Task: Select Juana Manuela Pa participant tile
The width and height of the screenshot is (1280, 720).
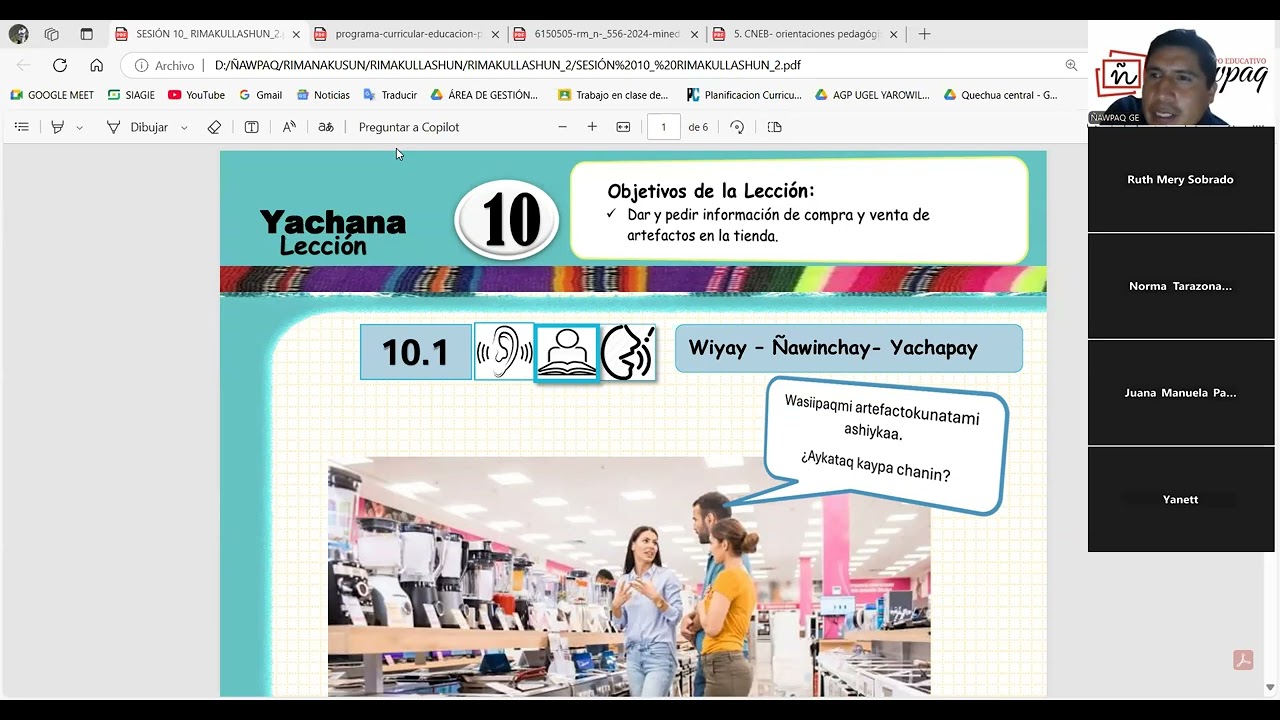Action: coord(1181,393)
